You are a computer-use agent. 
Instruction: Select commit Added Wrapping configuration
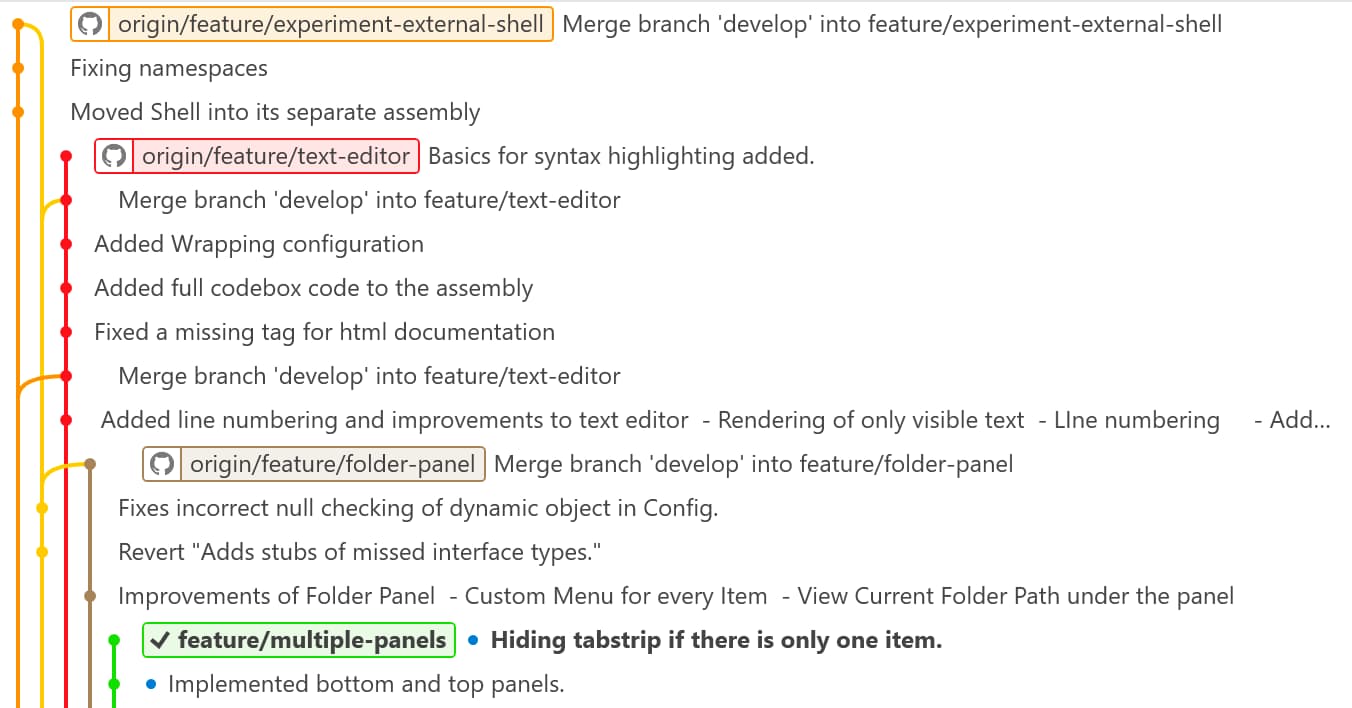(259, 244)
